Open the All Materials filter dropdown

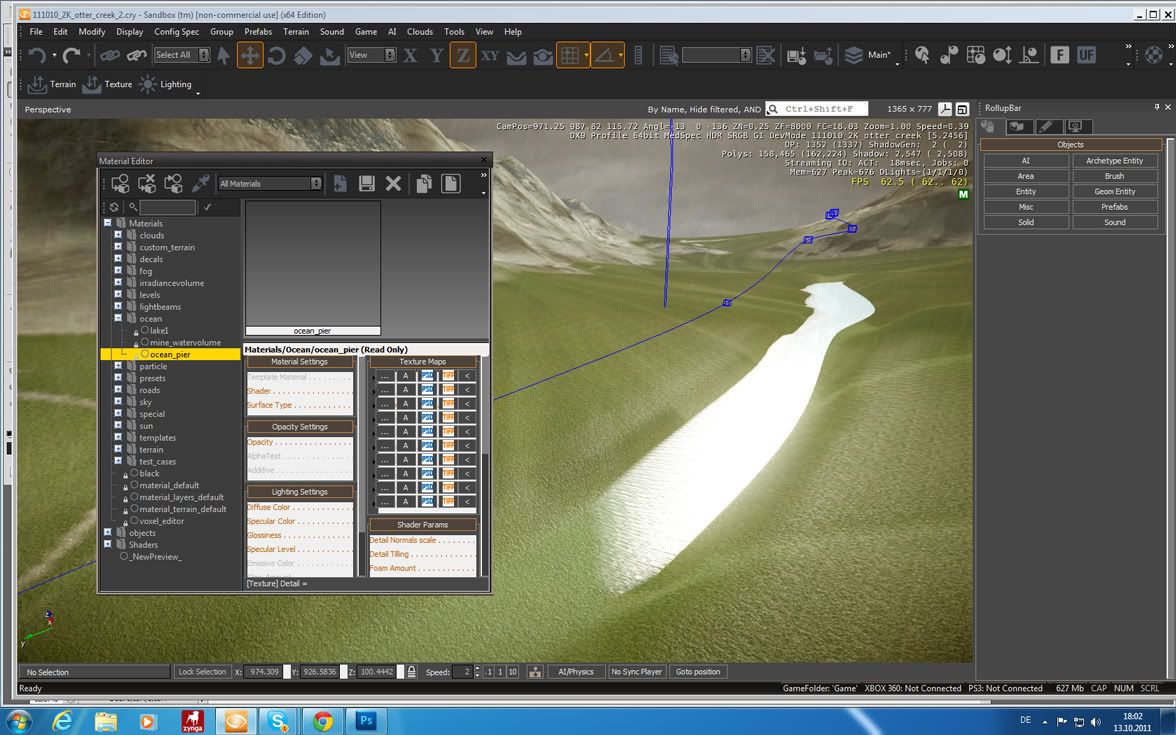pyautogui.click(x=270, y=184)
